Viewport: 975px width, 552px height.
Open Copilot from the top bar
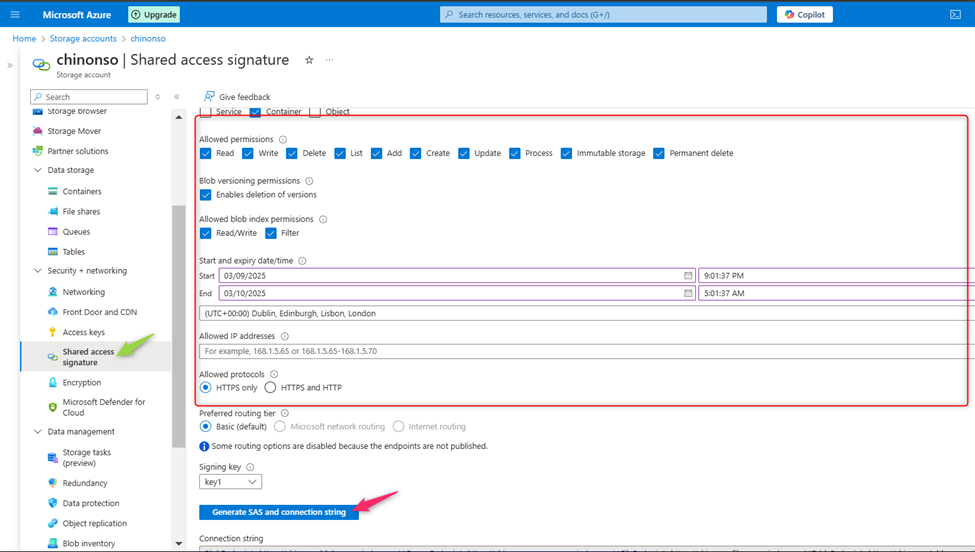(805, 14)
